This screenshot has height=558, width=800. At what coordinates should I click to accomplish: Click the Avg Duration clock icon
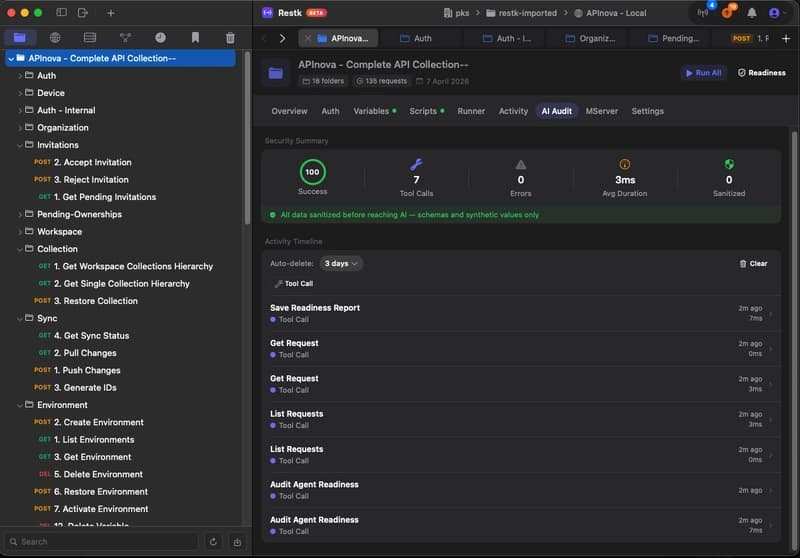pos(624,164)
